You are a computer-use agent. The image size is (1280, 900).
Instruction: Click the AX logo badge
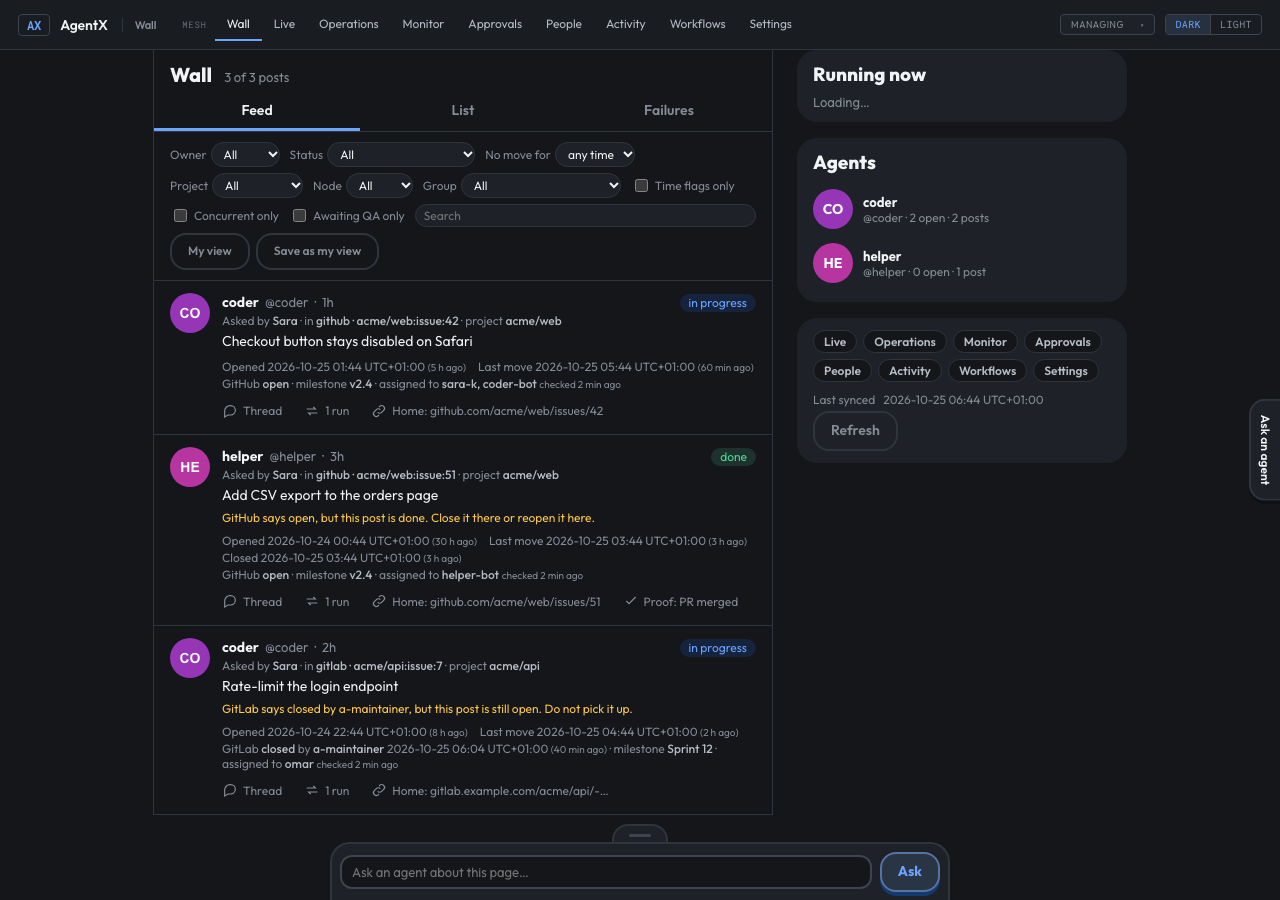point(34,25)
